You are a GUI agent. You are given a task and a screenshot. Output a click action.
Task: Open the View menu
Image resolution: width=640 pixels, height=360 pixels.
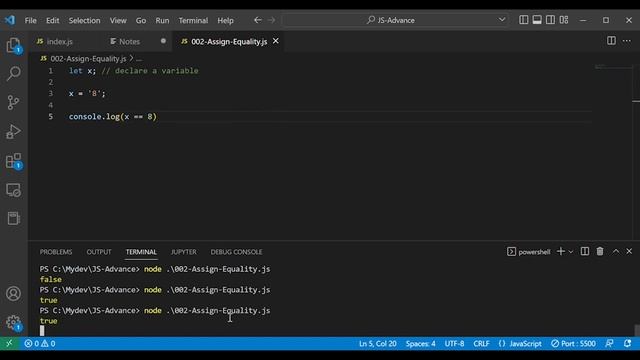118,20
